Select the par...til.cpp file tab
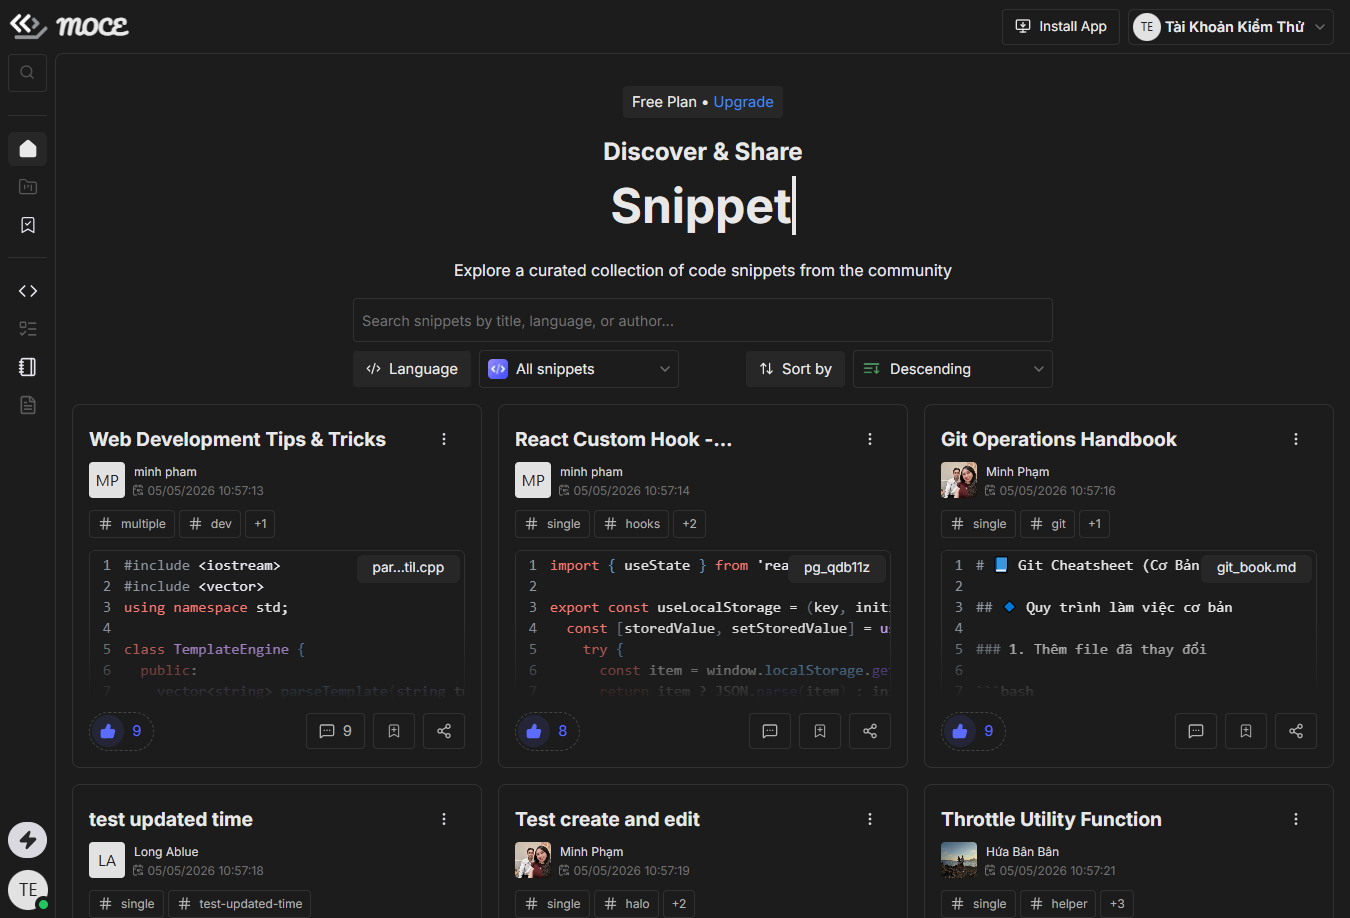Image resolution: width=1350 pixels, height=918 pixels. pyautogui.click(x=408, y=568)
